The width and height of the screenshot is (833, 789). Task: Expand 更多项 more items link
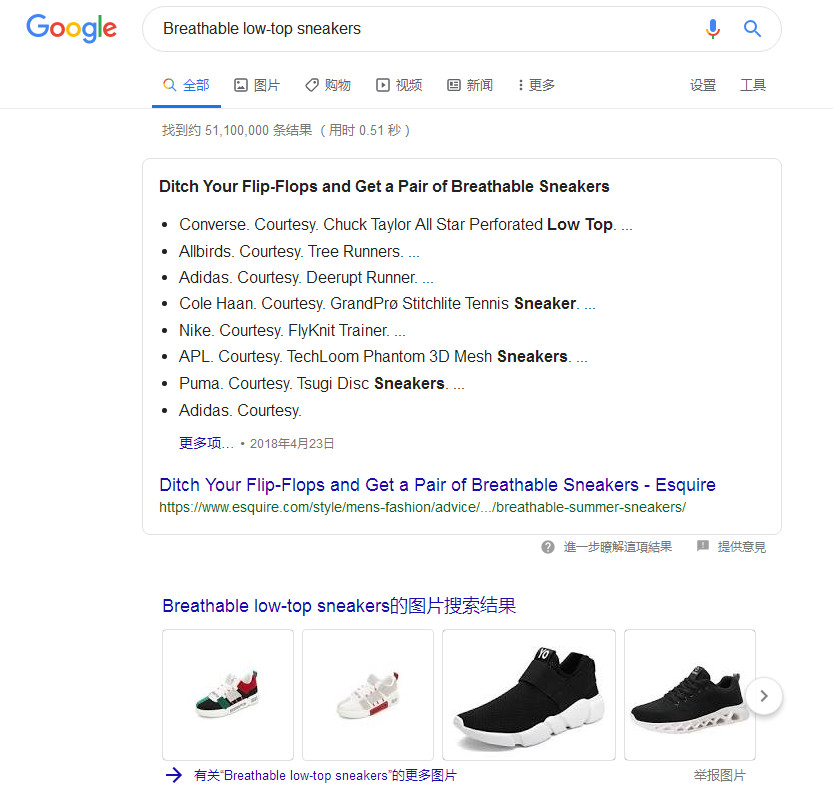pos(206,443)
